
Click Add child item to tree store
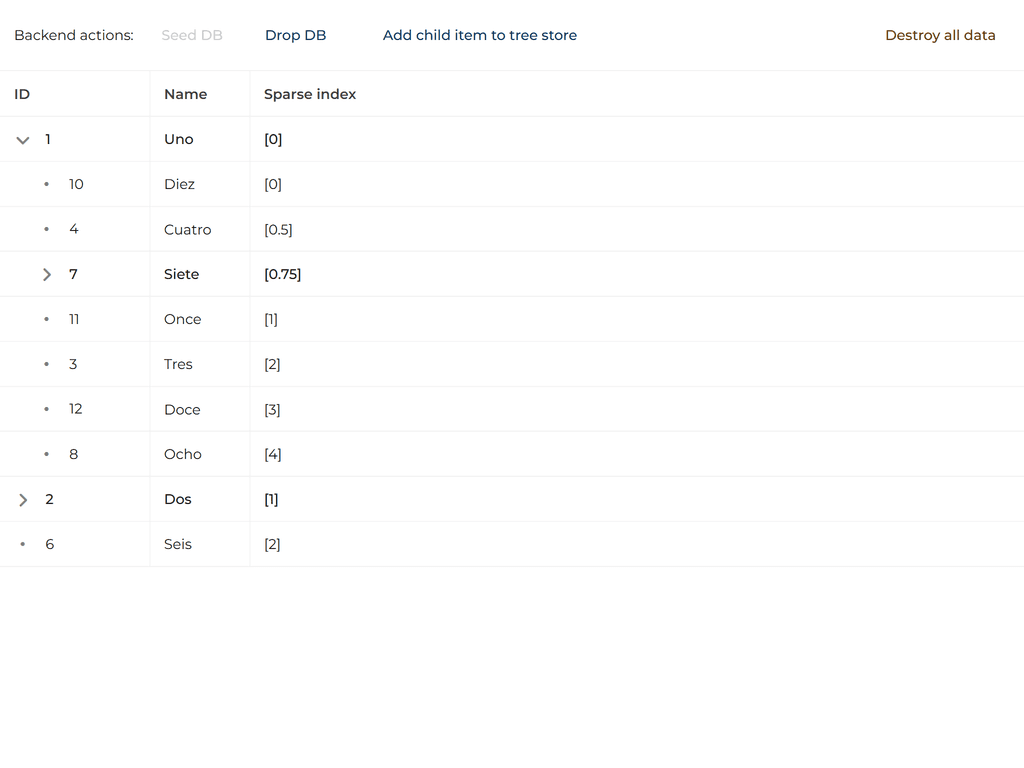(x=479, y=35)
